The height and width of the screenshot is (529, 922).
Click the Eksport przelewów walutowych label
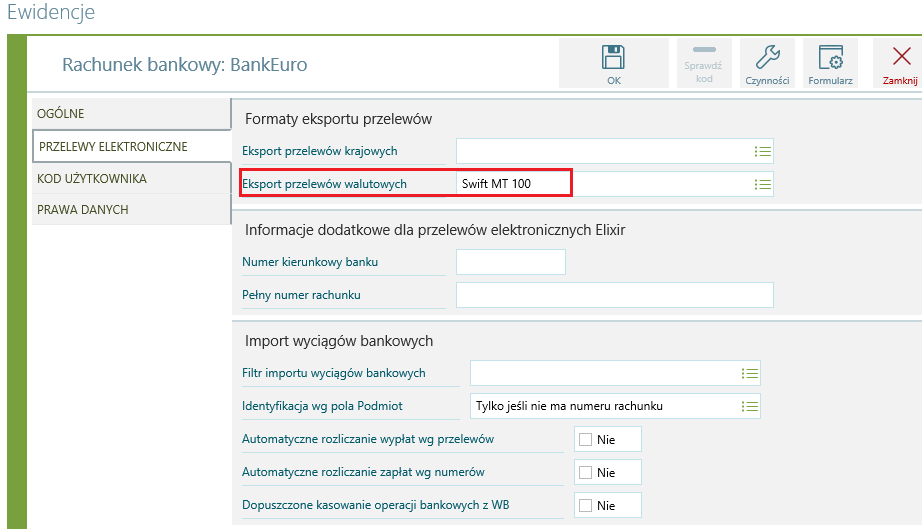coord(324,184)
